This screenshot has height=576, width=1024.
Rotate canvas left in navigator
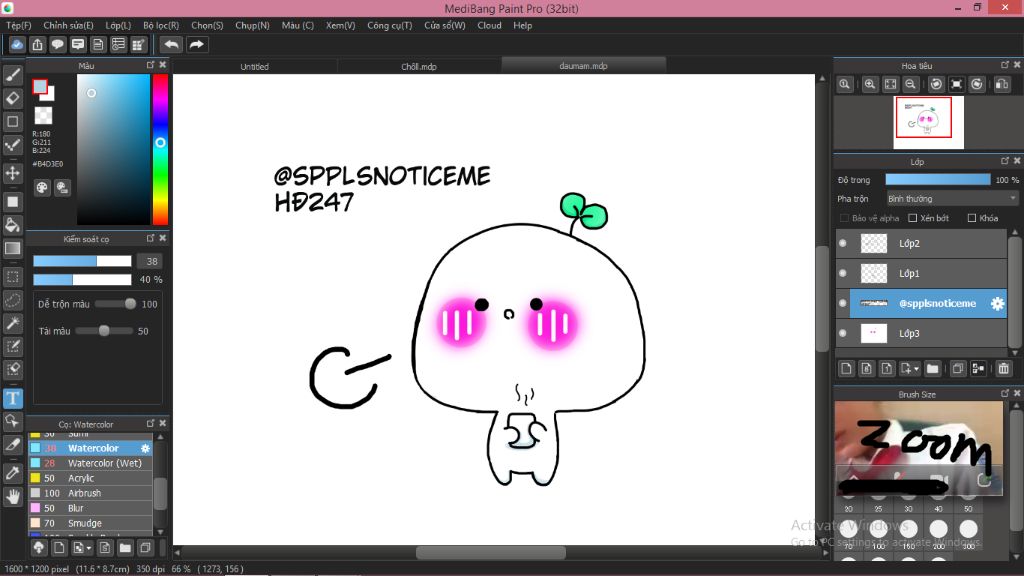click(x=936, y=84)
